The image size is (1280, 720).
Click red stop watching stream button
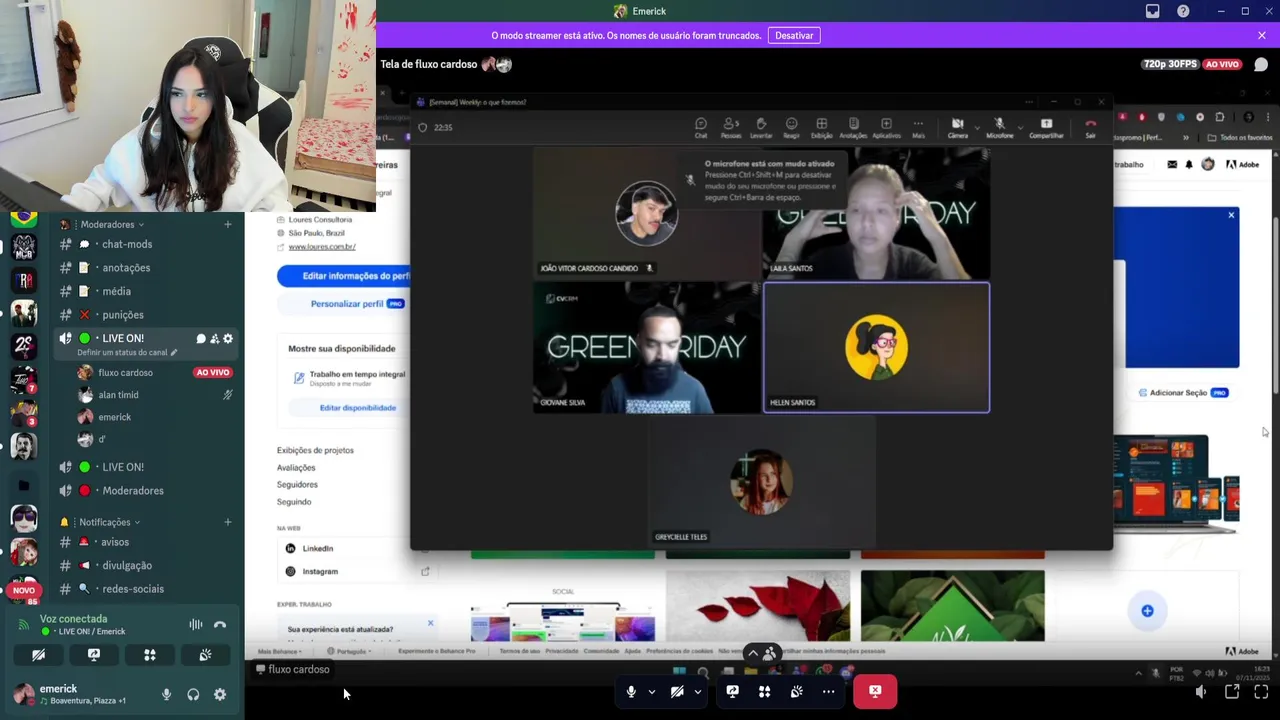point(875,691)
